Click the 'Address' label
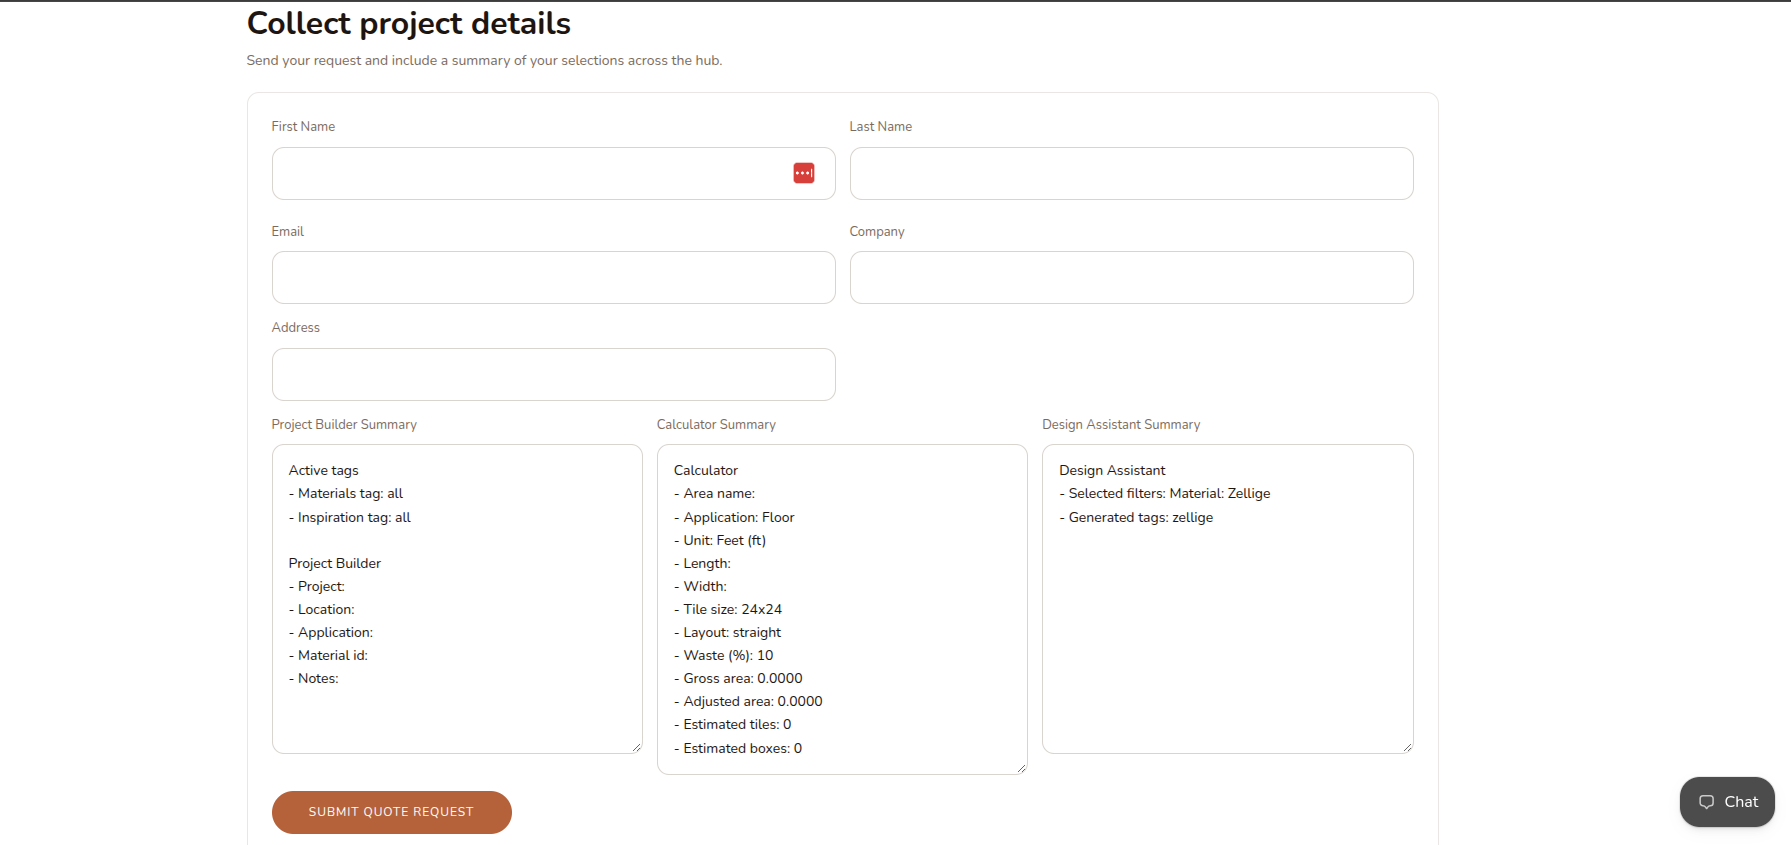 [x=296, y=328]
